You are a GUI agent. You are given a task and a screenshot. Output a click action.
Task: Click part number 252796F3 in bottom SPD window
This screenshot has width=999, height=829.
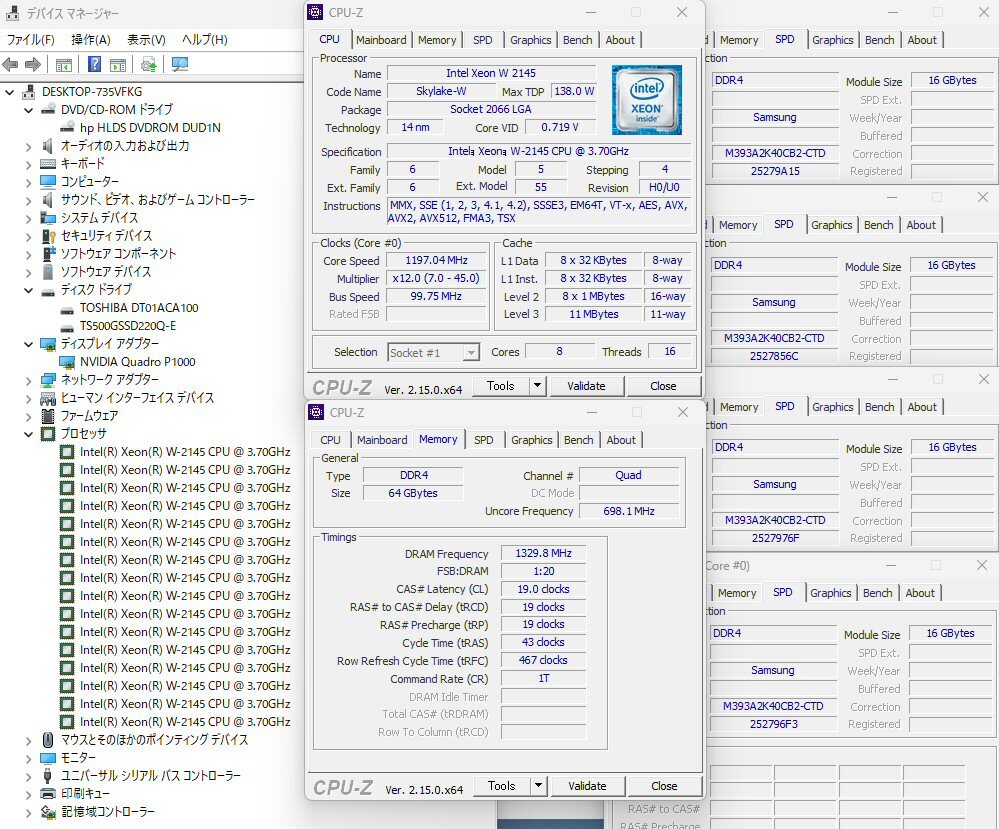tap(773, 724)
